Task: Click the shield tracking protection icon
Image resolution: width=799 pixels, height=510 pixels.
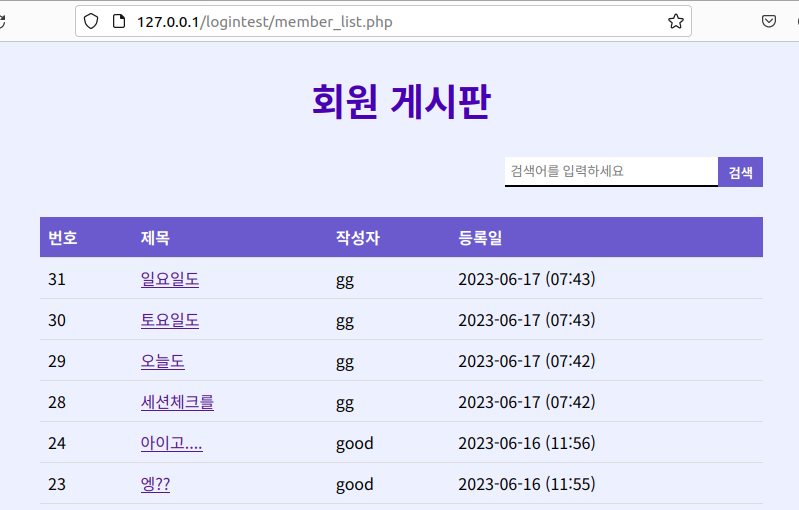Action: (91, 21)
